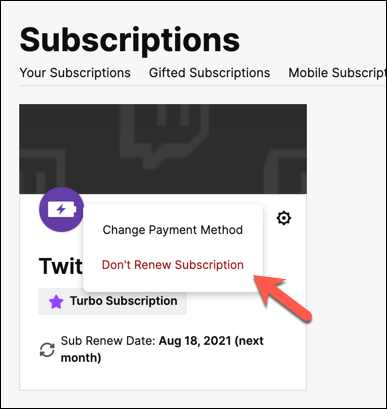The image size is (387, 409).
Task: Choose Don't Renew Subscription
Action: tap(173, 265)
